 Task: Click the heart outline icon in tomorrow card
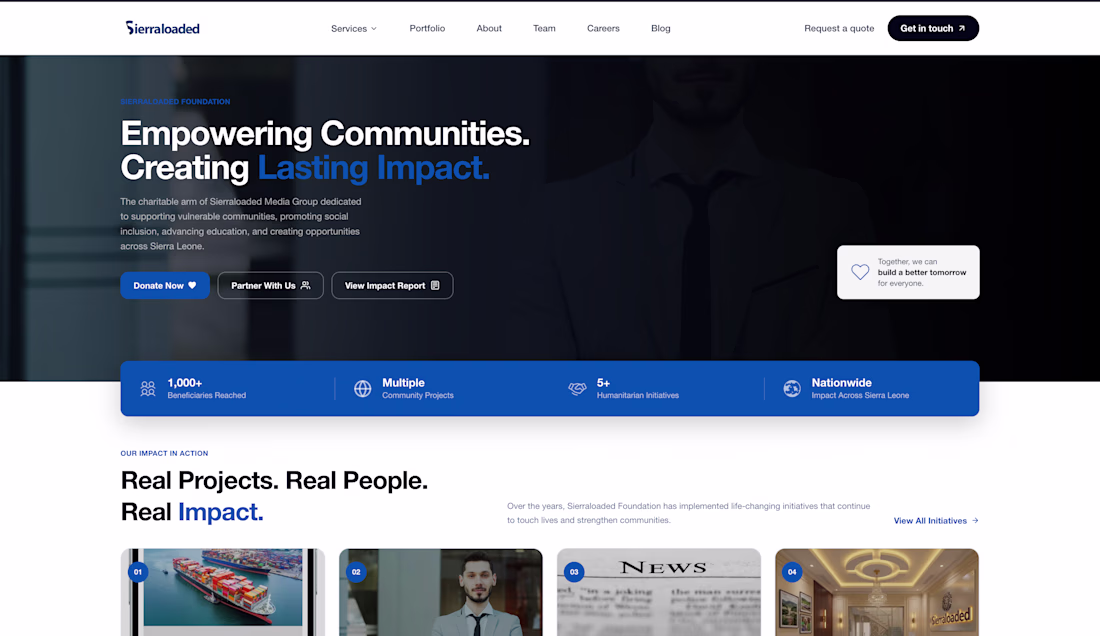pos(860,272)
